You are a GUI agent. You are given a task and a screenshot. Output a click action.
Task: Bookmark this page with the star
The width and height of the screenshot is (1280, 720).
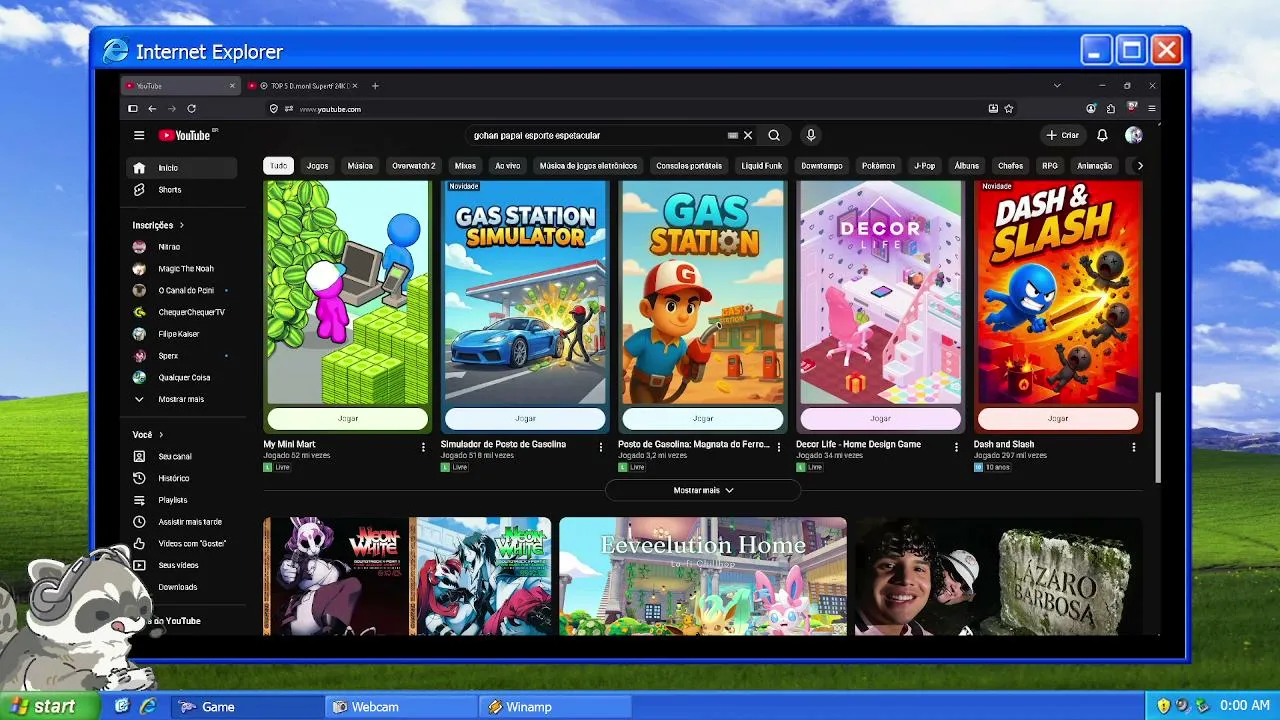(x=1009, y=109)
